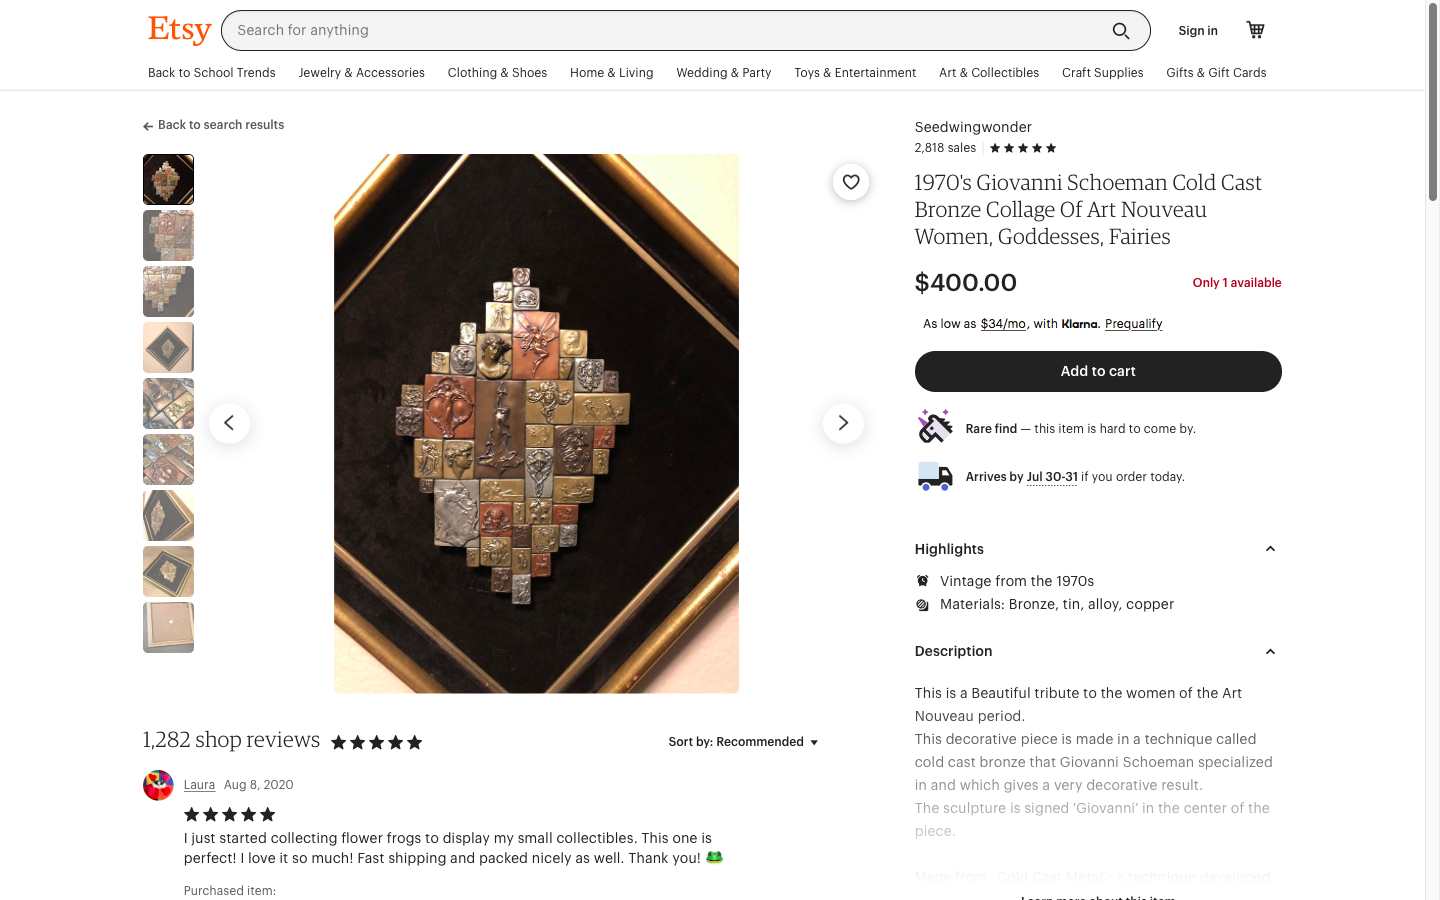Select the last product thumbnail
This screenshot has width=1440, height=900.
coord(168,628)
